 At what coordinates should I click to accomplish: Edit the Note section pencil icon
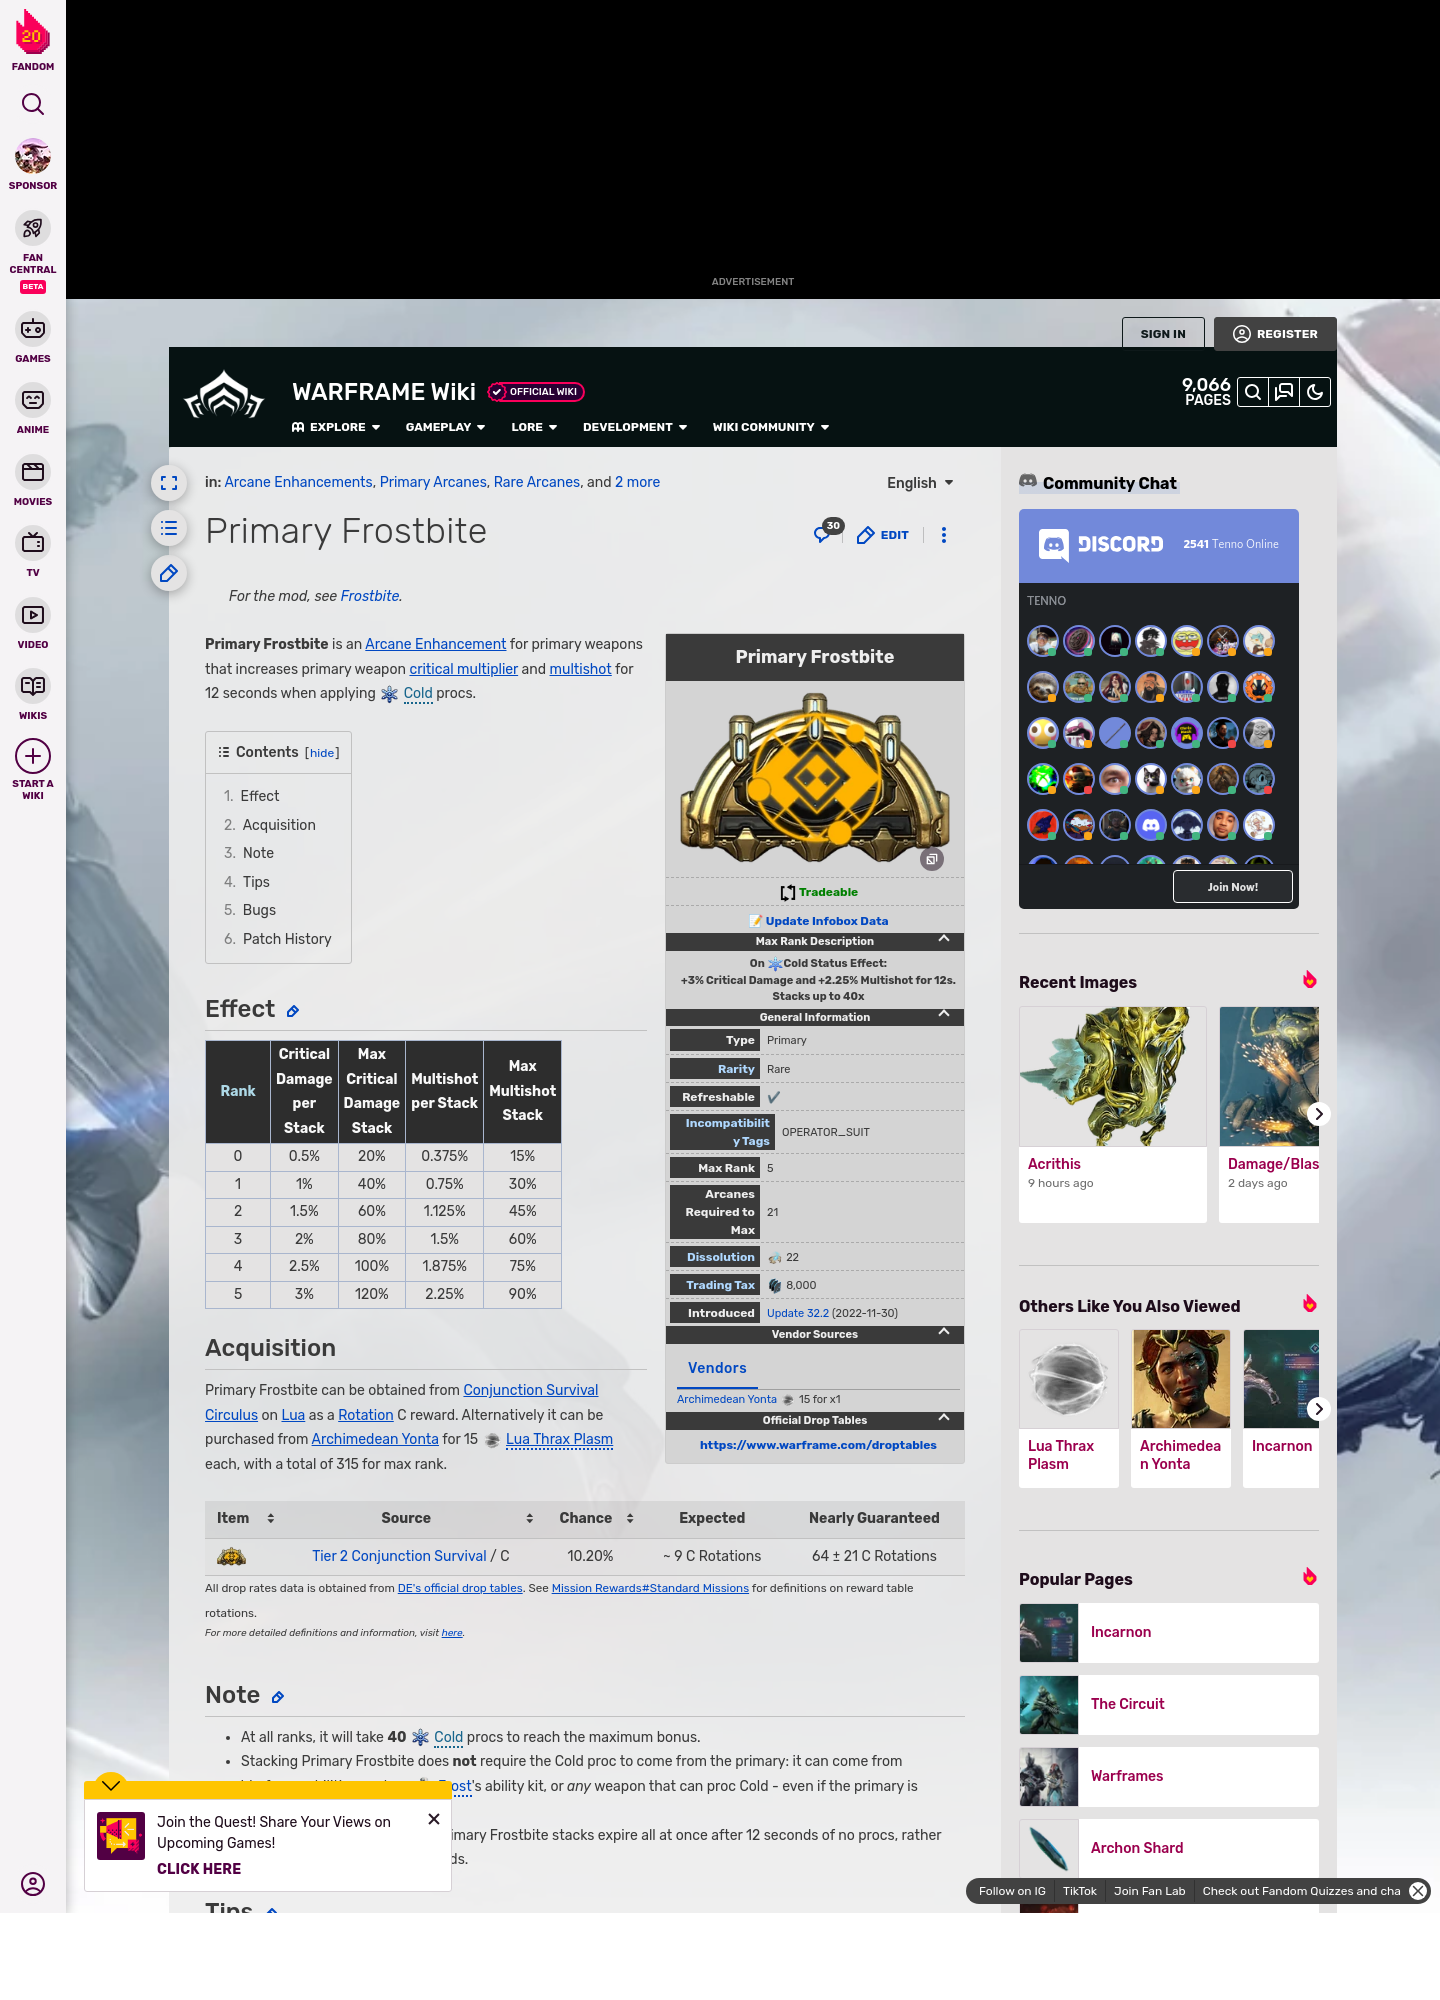click(x=278, y=1697)
